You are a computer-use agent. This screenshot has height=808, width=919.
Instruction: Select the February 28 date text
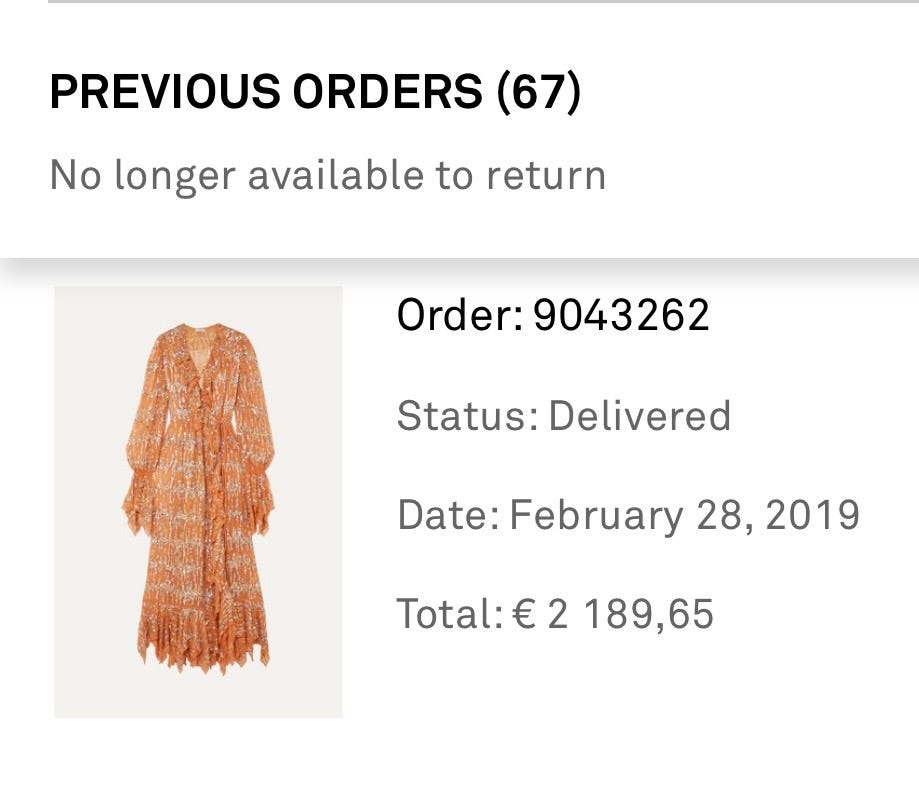click(631, 516)
